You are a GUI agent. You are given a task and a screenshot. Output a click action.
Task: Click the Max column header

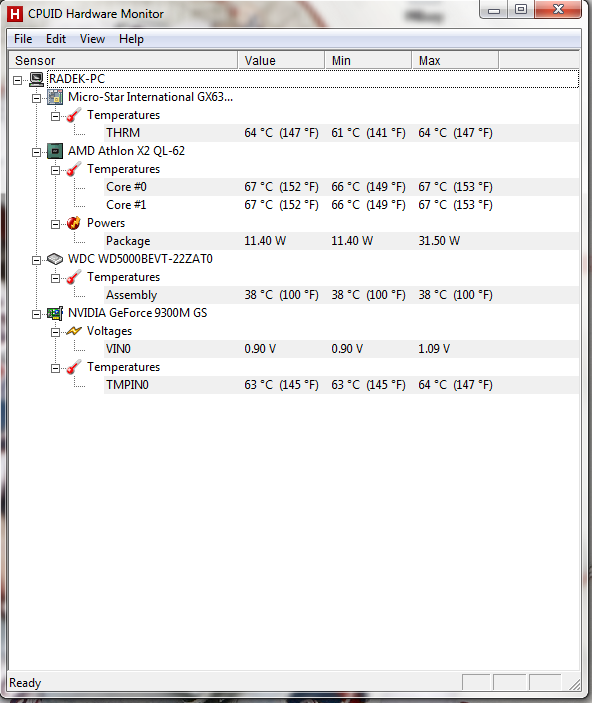pos(455,61)
